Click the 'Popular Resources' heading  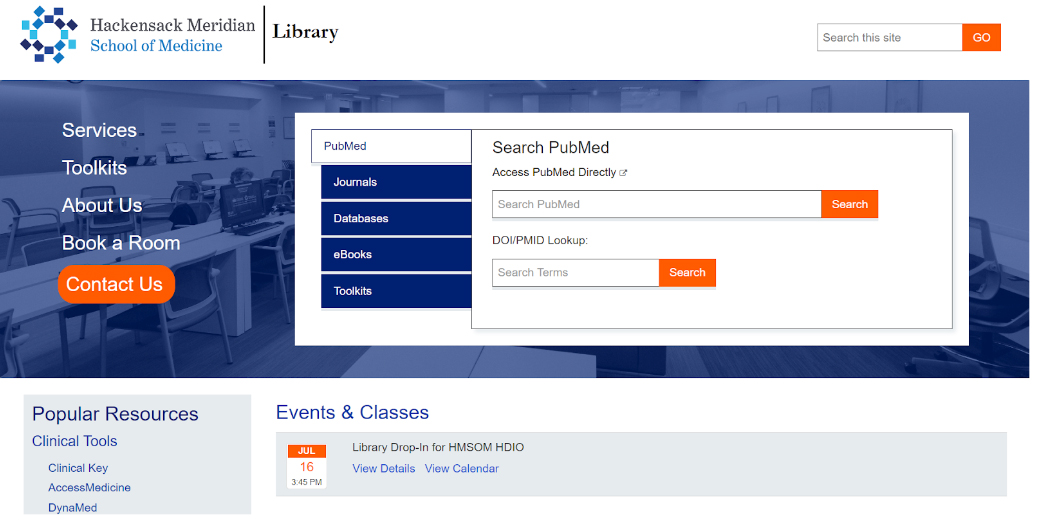coord(115,414)
